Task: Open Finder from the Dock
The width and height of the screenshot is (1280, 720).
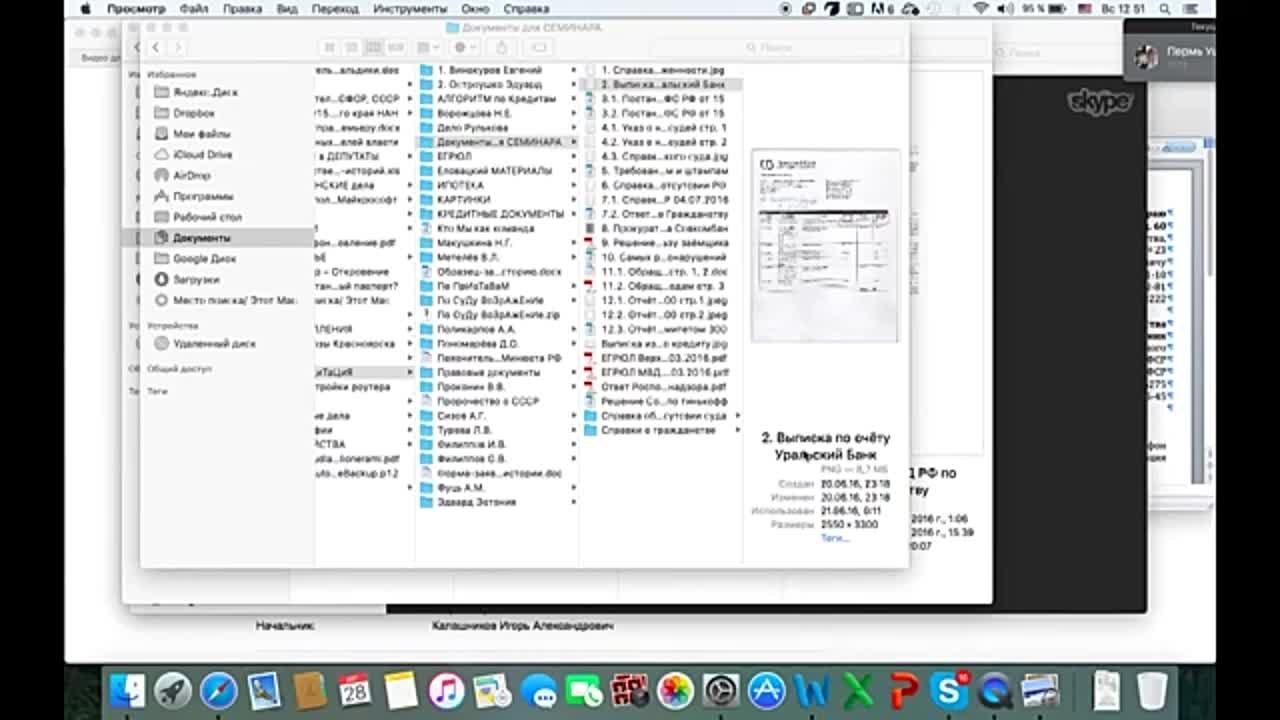Action: click(127, 691)
